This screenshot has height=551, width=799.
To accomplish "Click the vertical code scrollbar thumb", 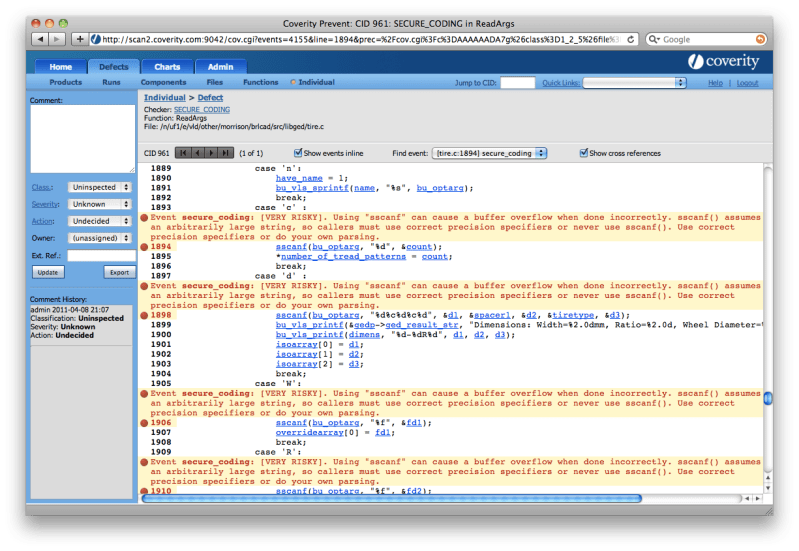I will click(x=768, y=399).
